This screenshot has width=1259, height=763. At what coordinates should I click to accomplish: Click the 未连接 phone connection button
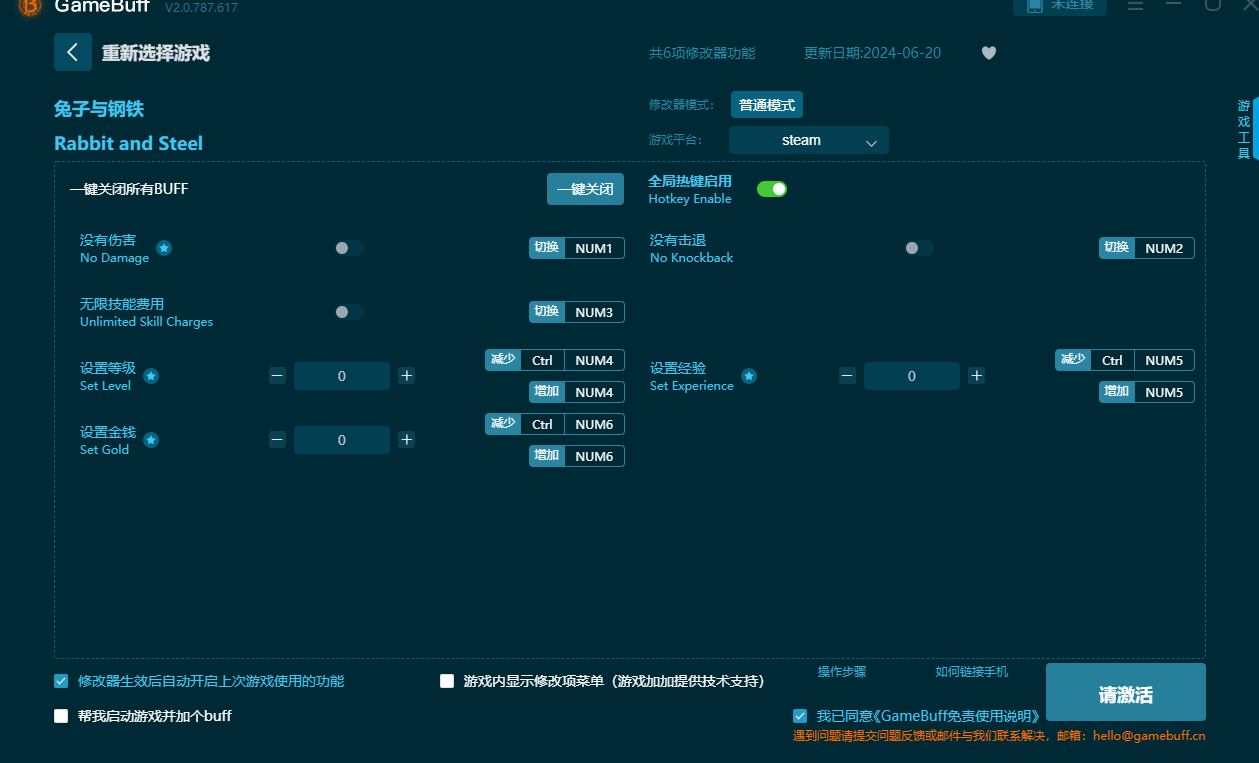point(1060,6)
